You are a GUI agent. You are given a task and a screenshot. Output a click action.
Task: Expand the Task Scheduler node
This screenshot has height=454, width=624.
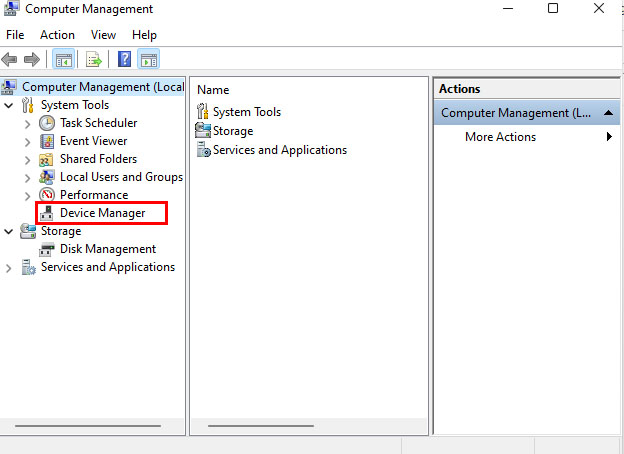coord(27,124)
